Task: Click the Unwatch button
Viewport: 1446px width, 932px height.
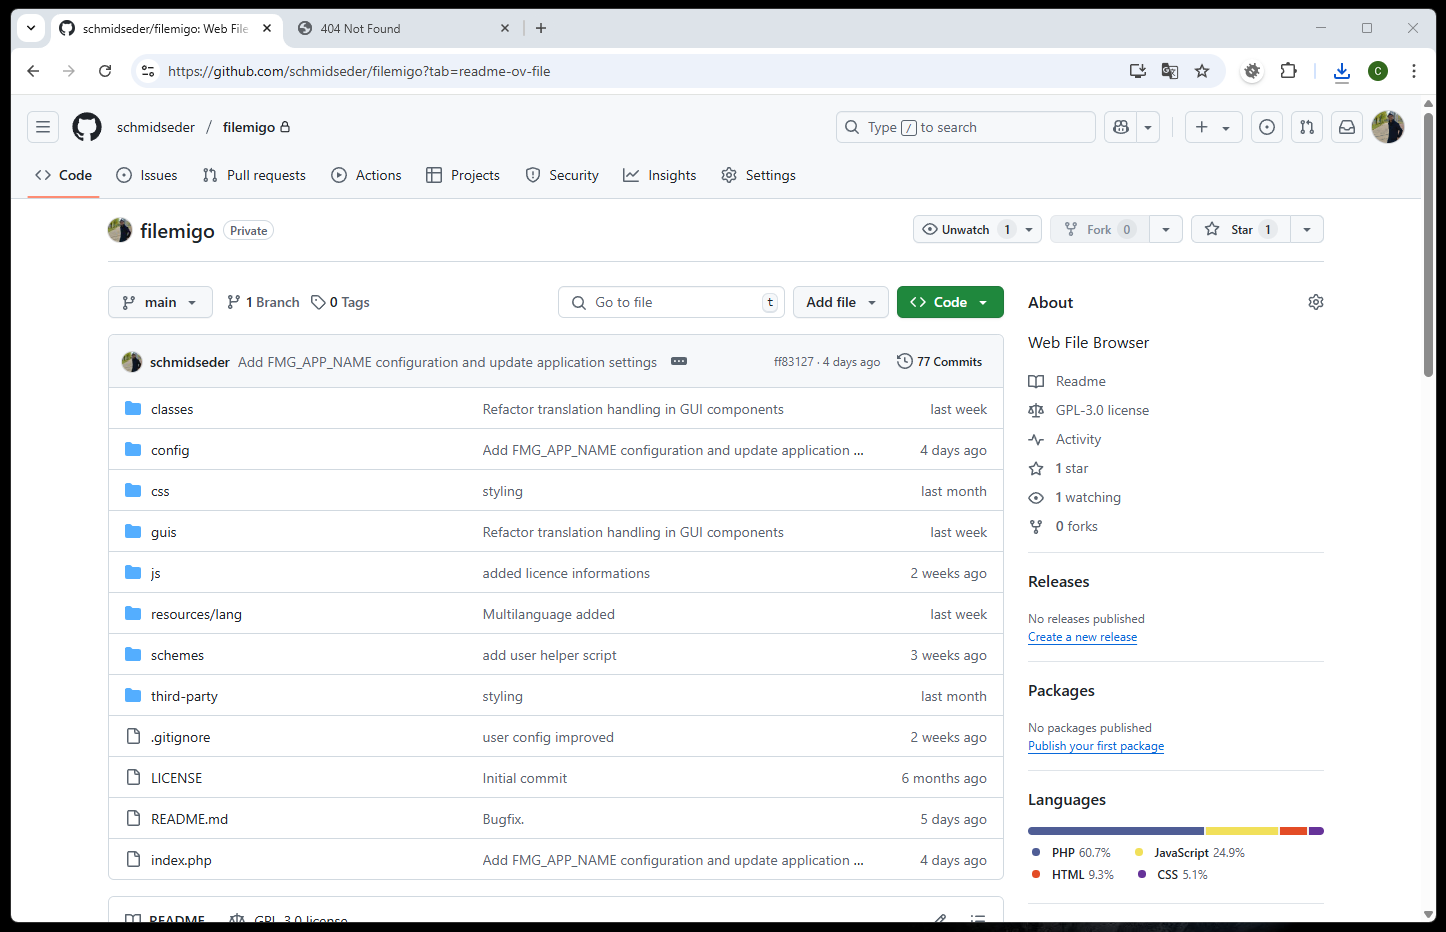Action: click(966, 229)
